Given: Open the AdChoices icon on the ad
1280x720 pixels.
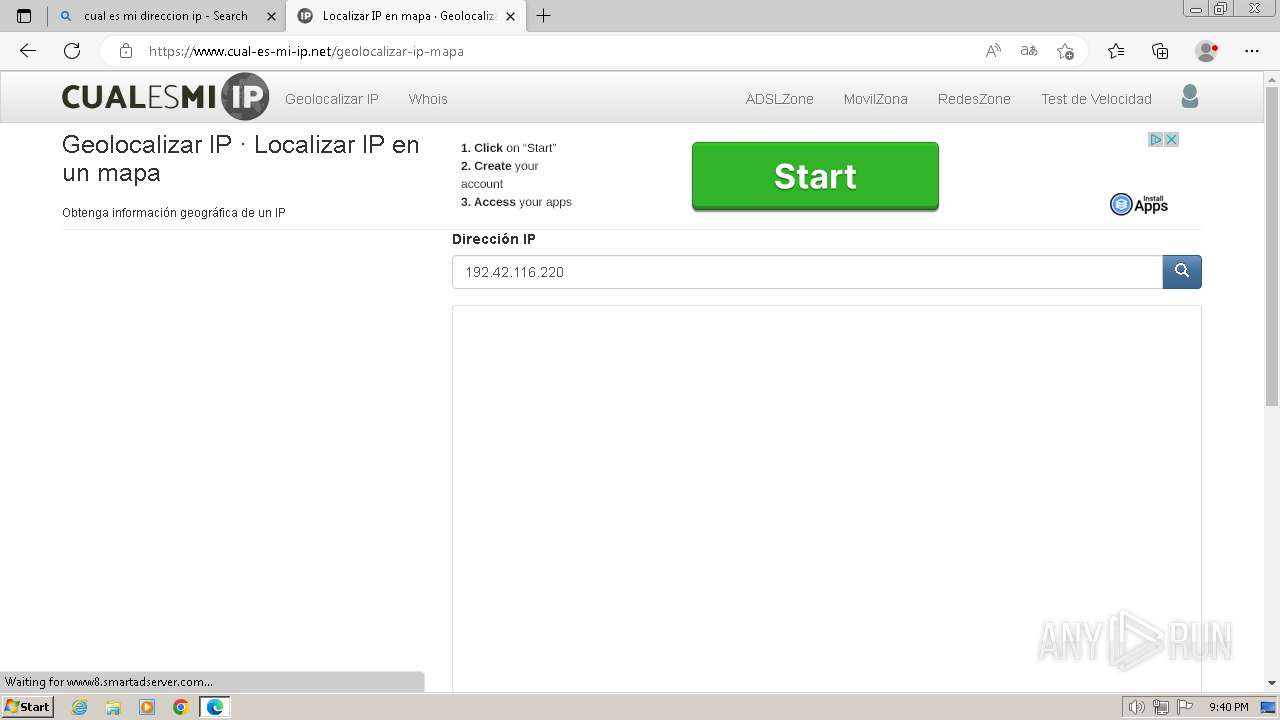Looking at the screenshot, I should (1155, 140).
